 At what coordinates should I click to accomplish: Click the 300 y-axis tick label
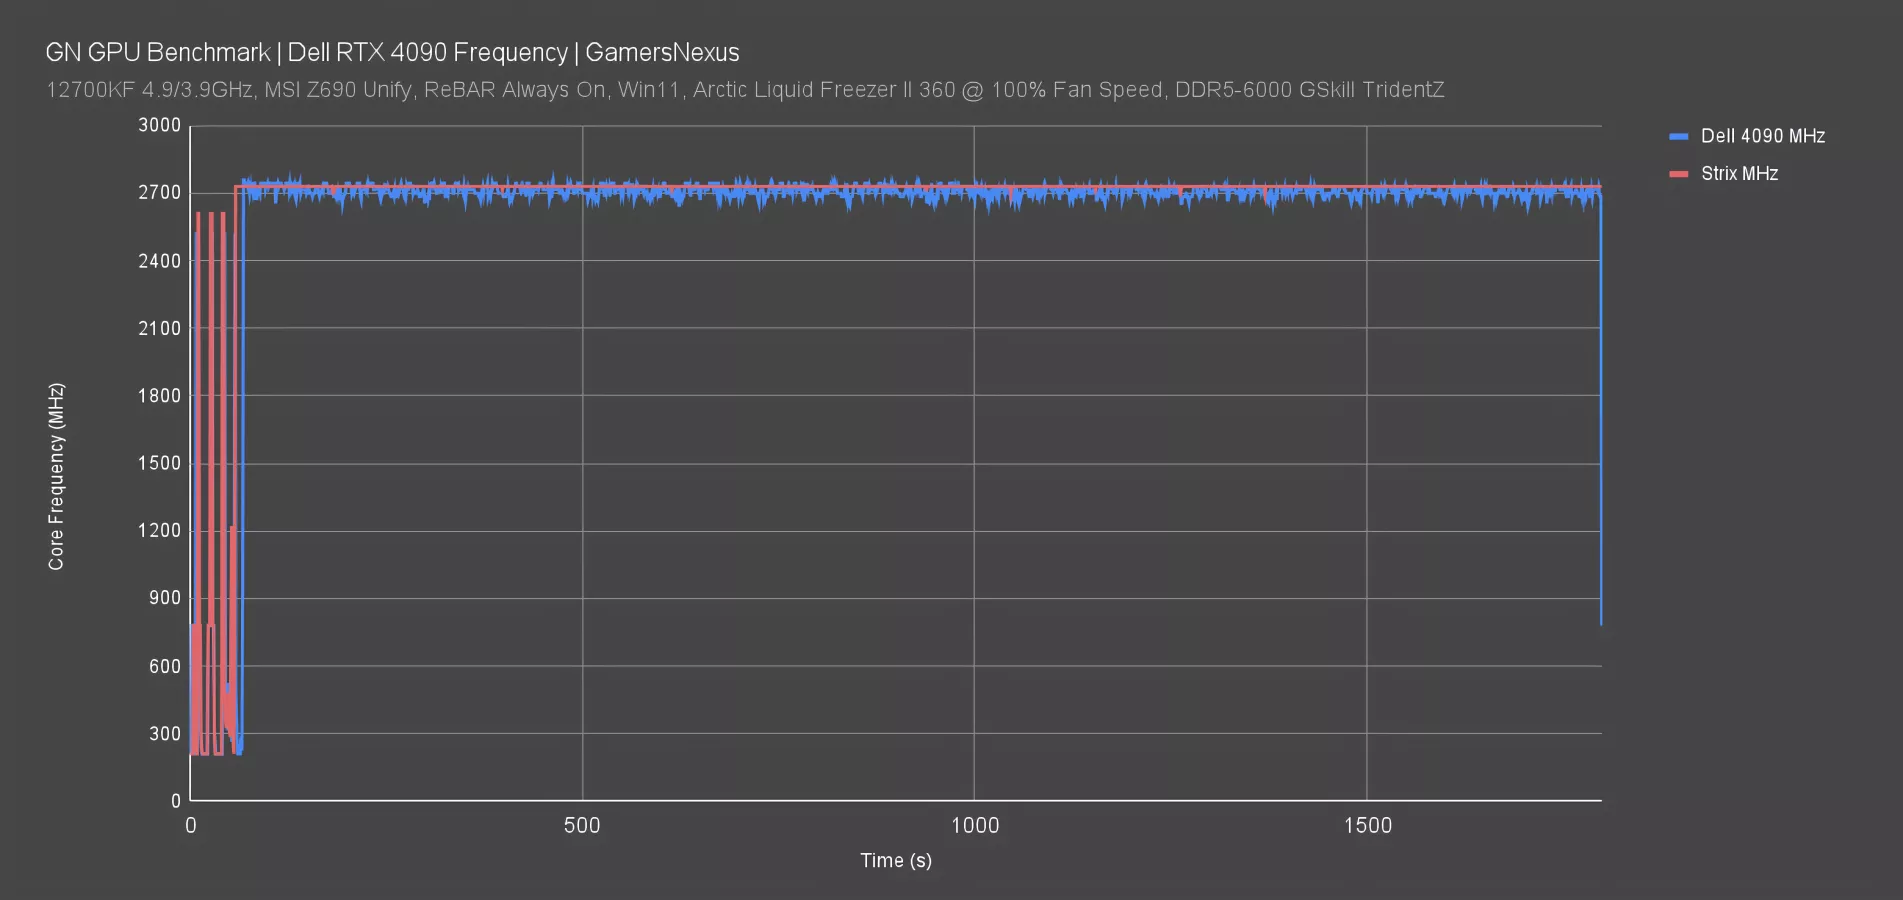click(x=165, y=733)
